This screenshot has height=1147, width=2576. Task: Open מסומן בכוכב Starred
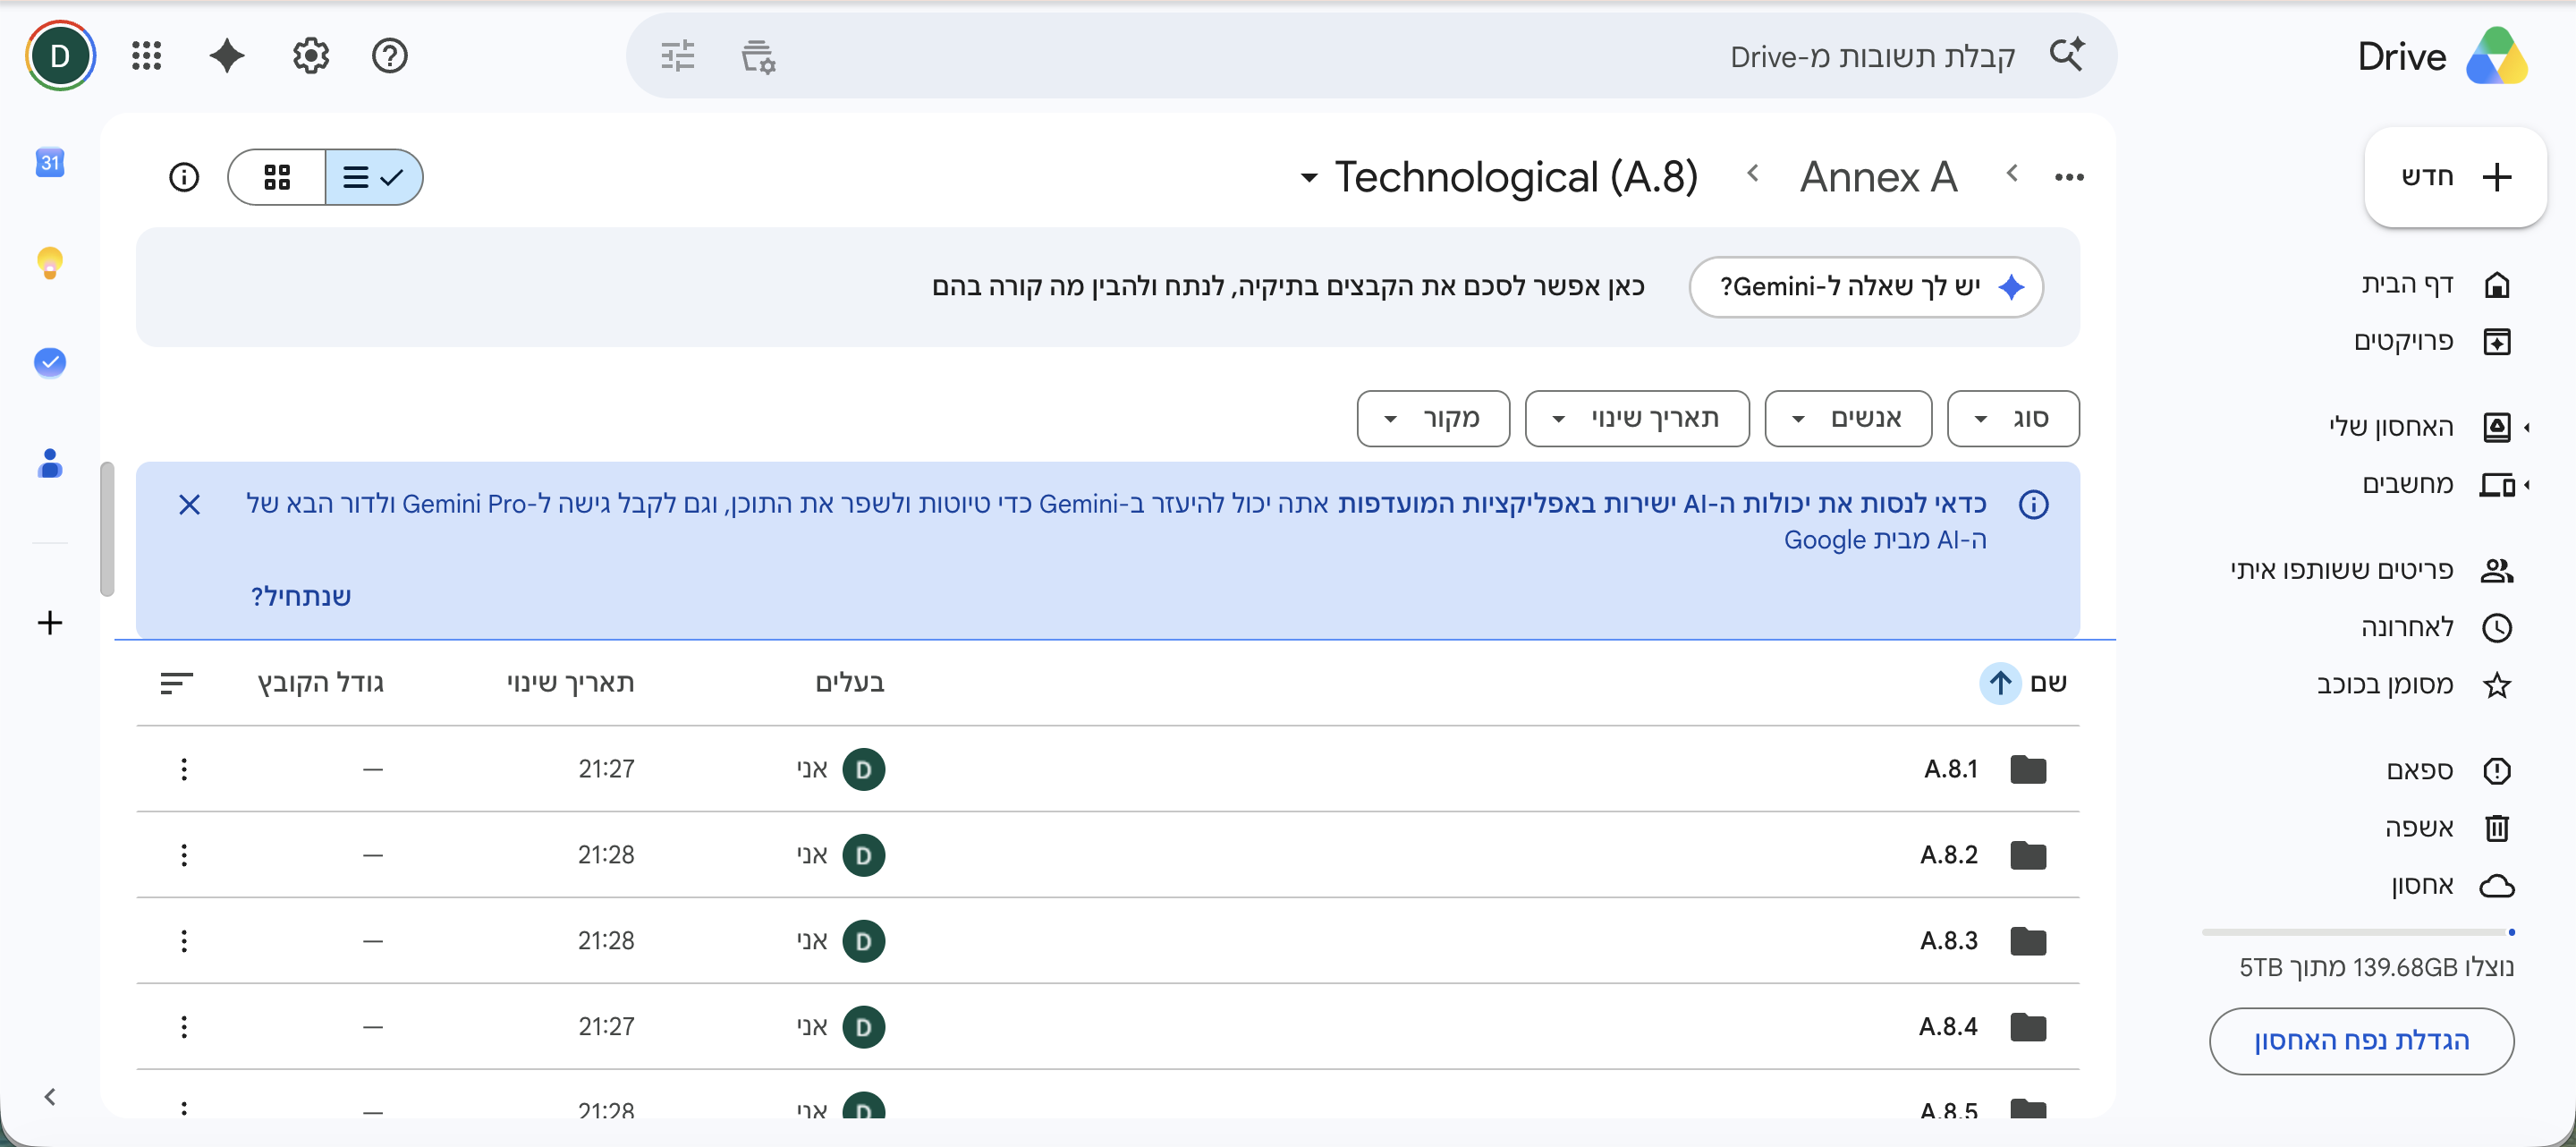(2414, 685)
